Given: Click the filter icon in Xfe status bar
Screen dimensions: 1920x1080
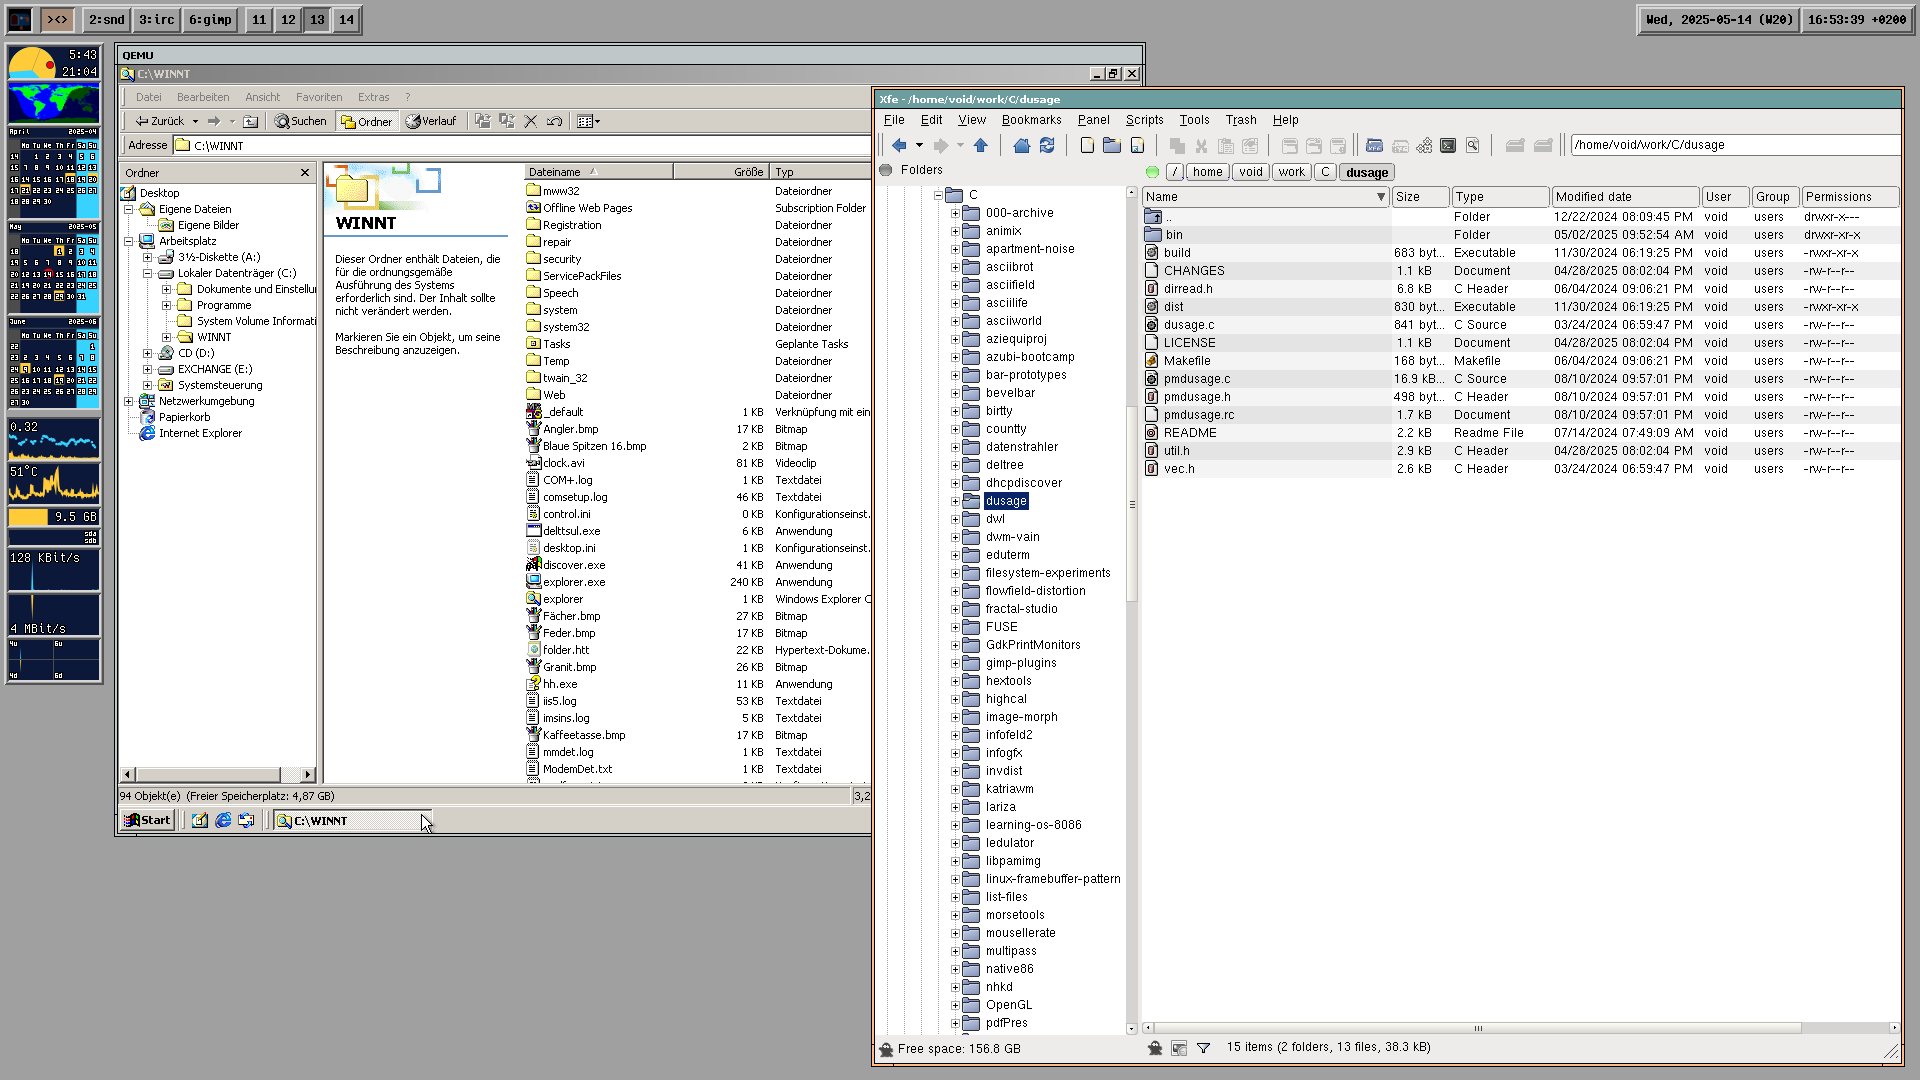Looking at the screenshot, I should [1204, 1048].
